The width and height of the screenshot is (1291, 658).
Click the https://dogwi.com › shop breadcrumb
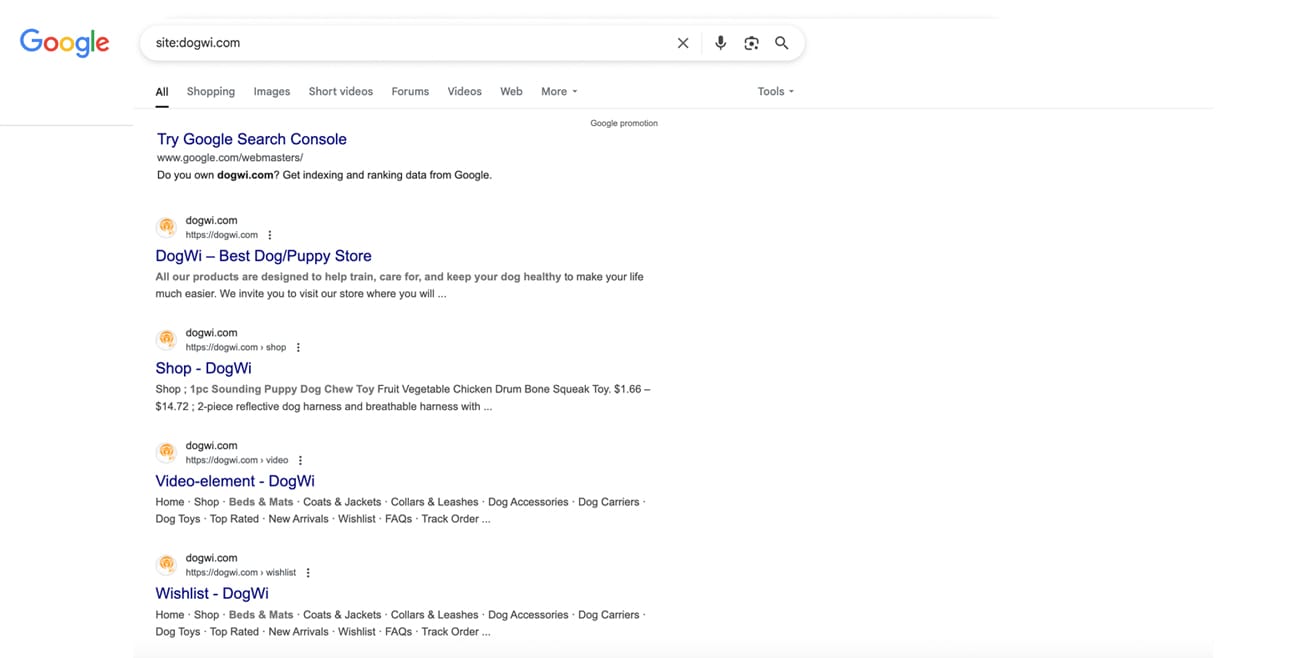click(236, 348)
